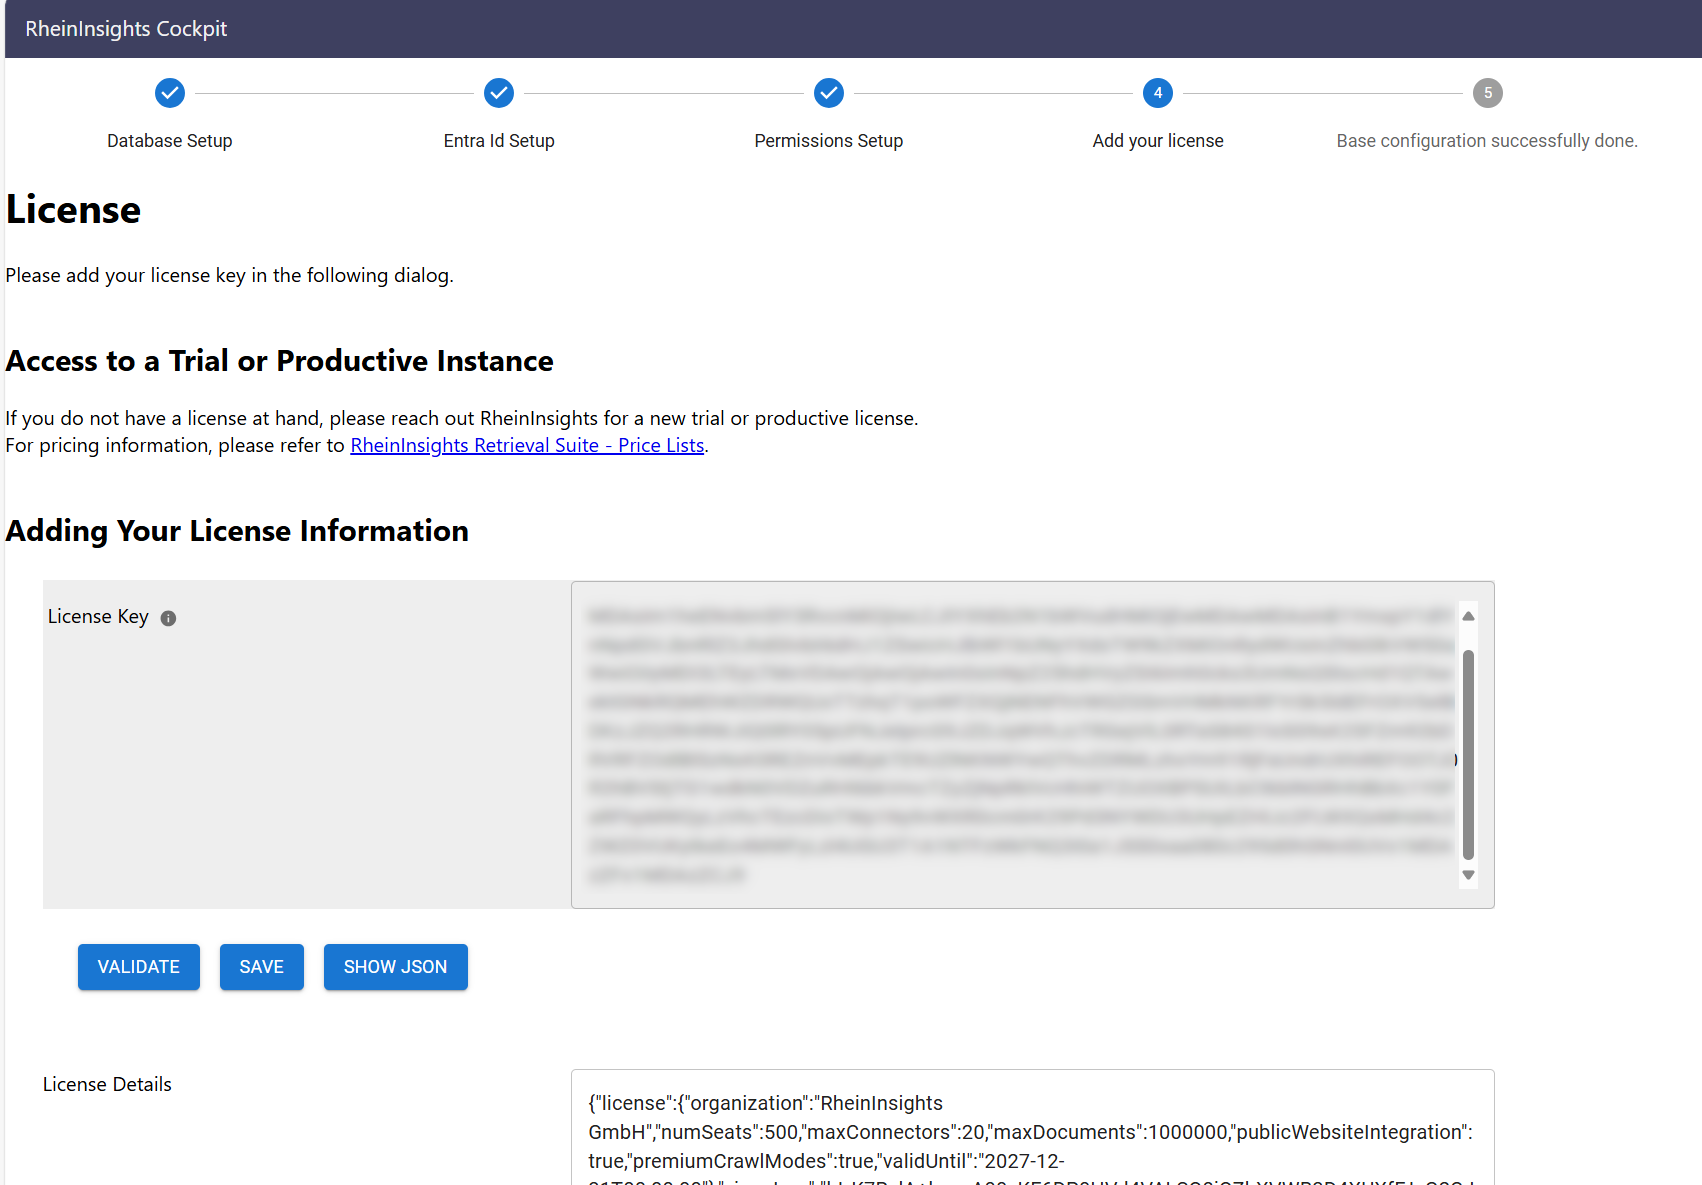Click the RheinInsights Cockpit header title
Image resolution: width=1702 pixels, height=1185 pixels.
point(126,29)
